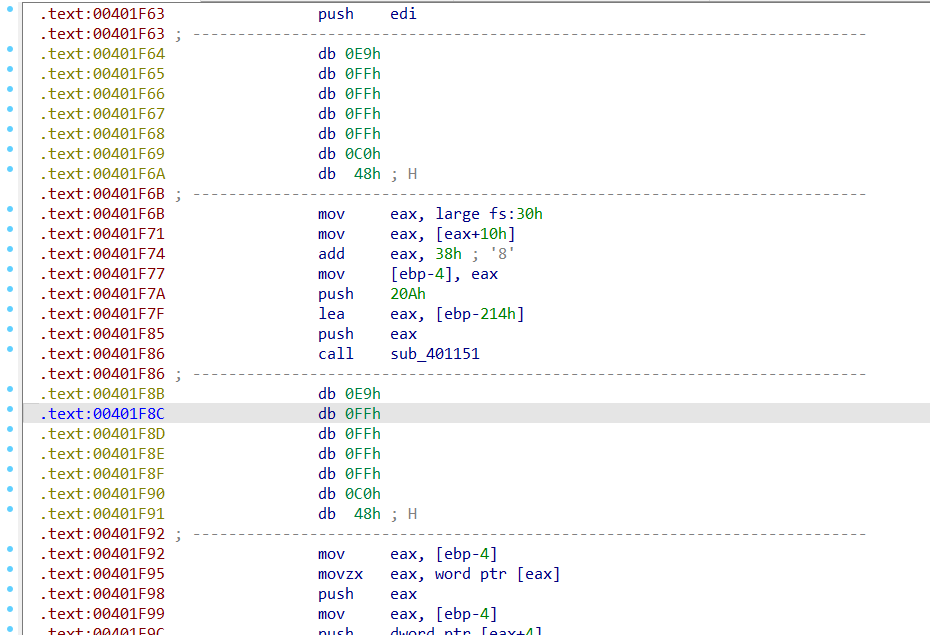
Task: Click breakpoint dot at 00401F95 movzx line
Action: (x=10, y=569)
